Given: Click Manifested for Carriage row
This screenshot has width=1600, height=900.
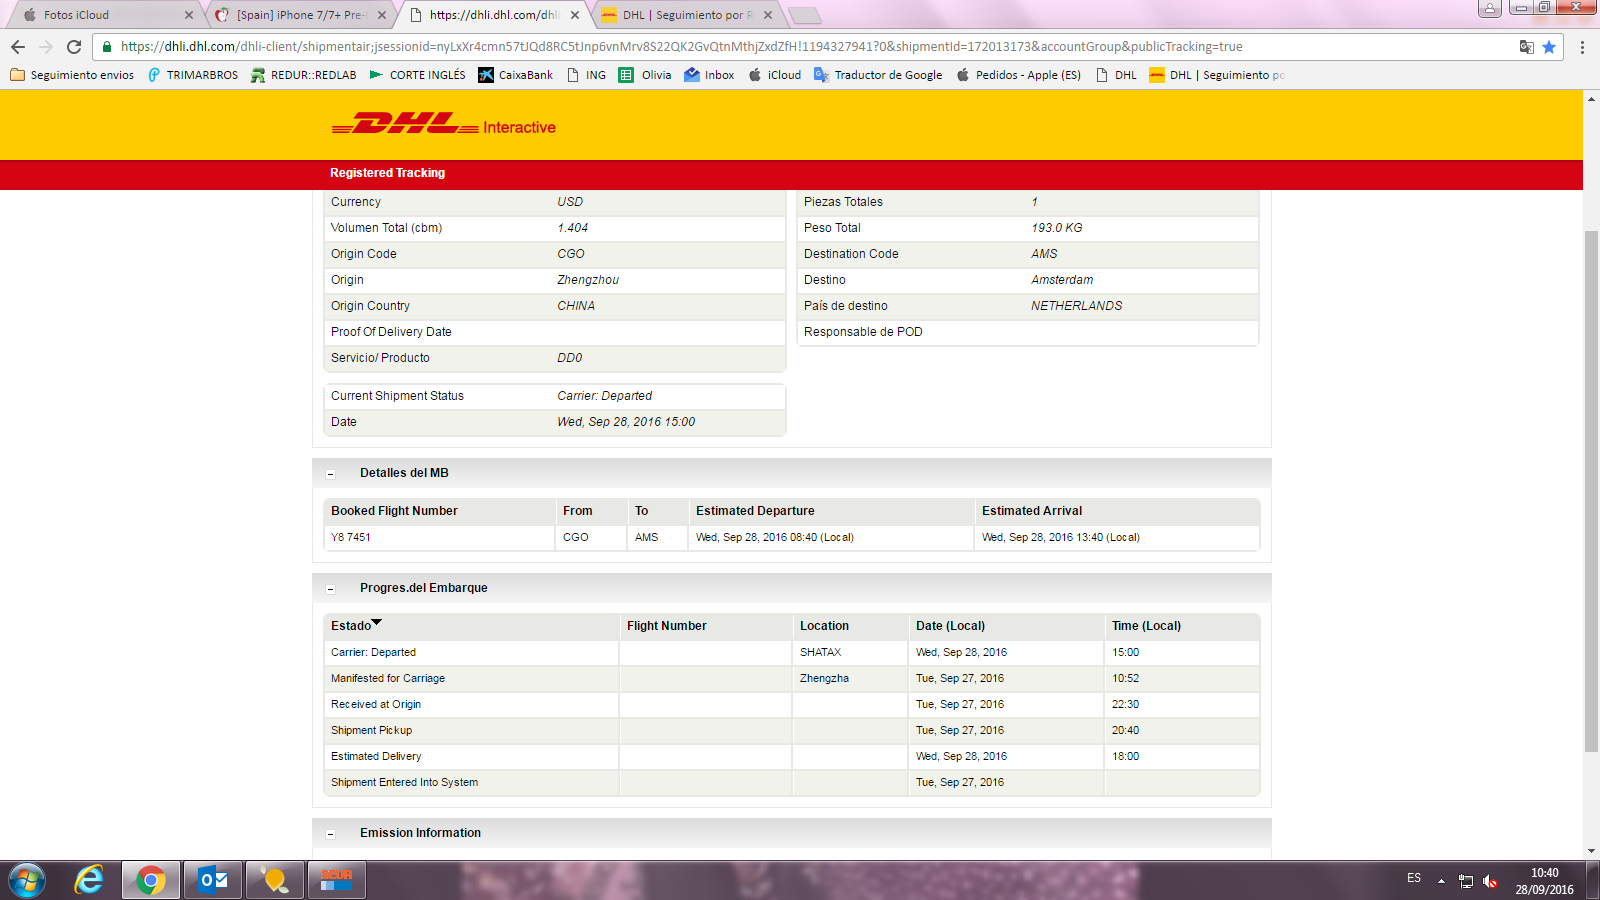Looking at the screenshot, I should point(791,679).
